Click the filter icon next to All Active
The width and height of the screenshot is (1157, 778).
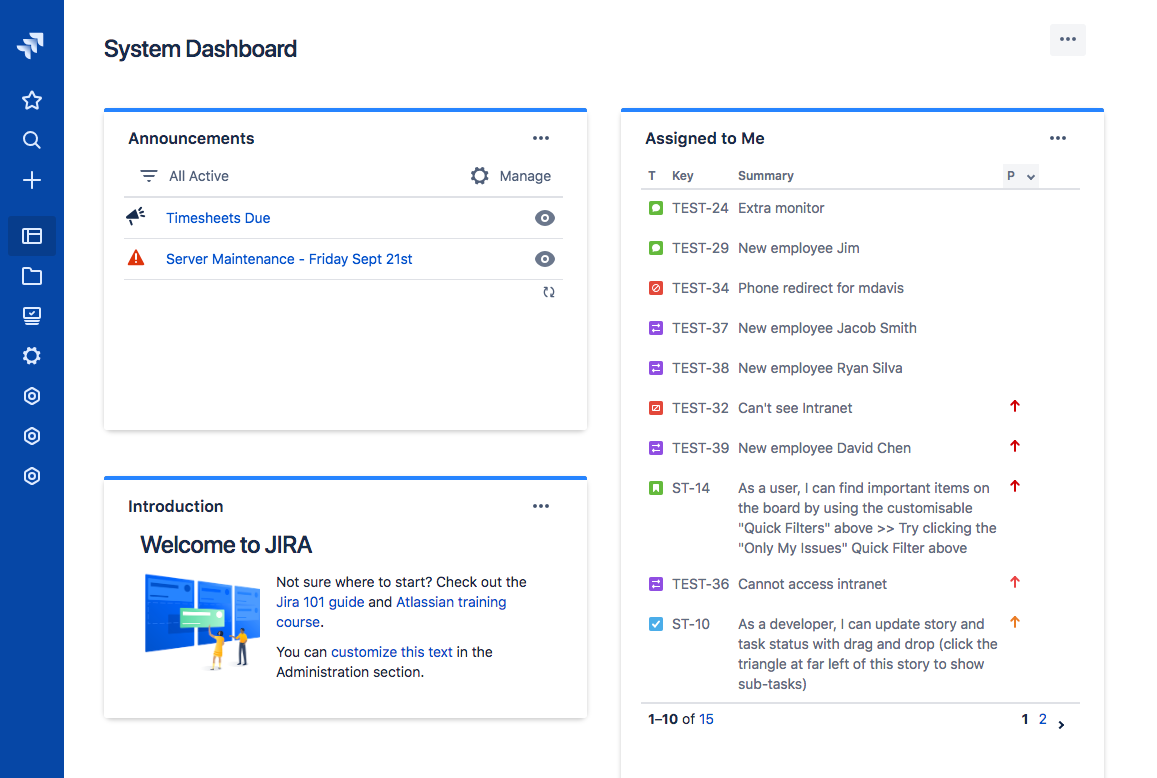148,176
